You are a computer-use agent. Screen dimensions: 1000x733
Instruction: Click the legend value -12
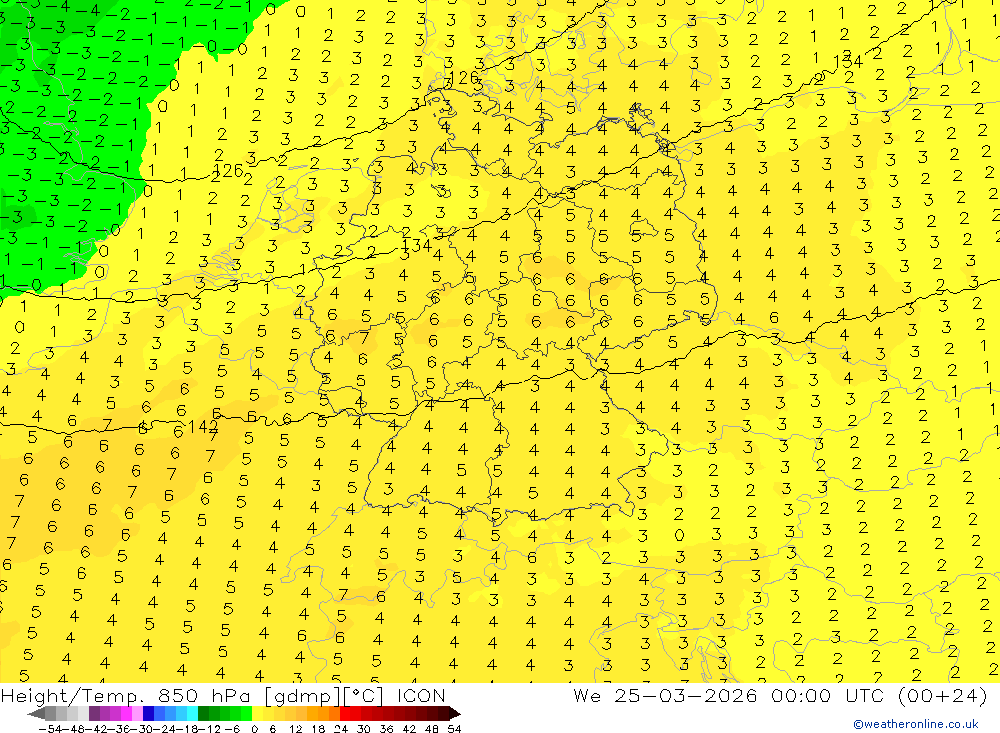(210, 729)
